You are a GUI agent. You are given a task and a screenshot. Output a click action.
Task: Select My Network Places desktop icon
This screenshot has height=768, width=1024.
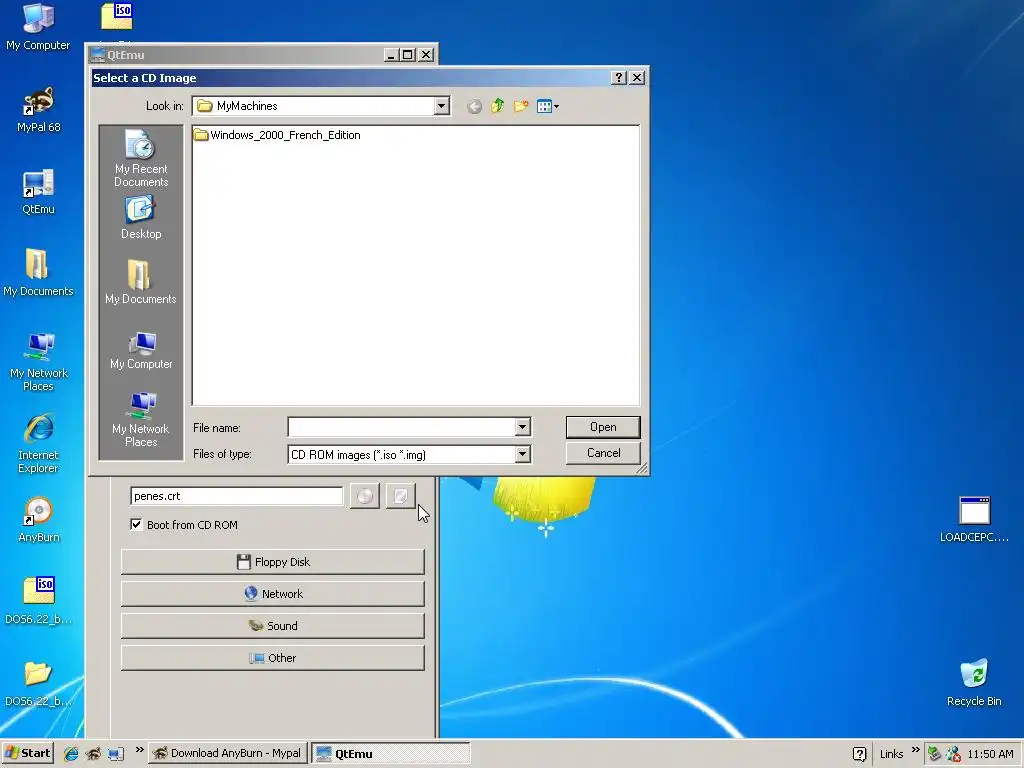pyautogui.click(x=39, y=361)
